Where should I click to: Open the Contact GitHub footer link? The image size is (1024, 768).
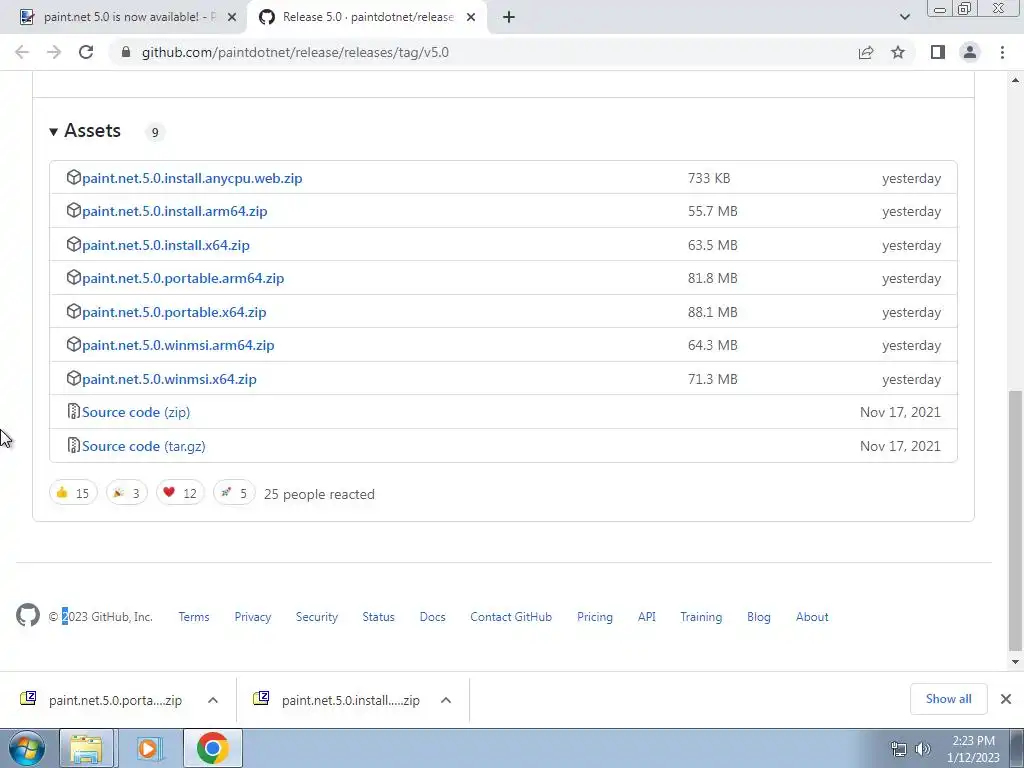511,616
